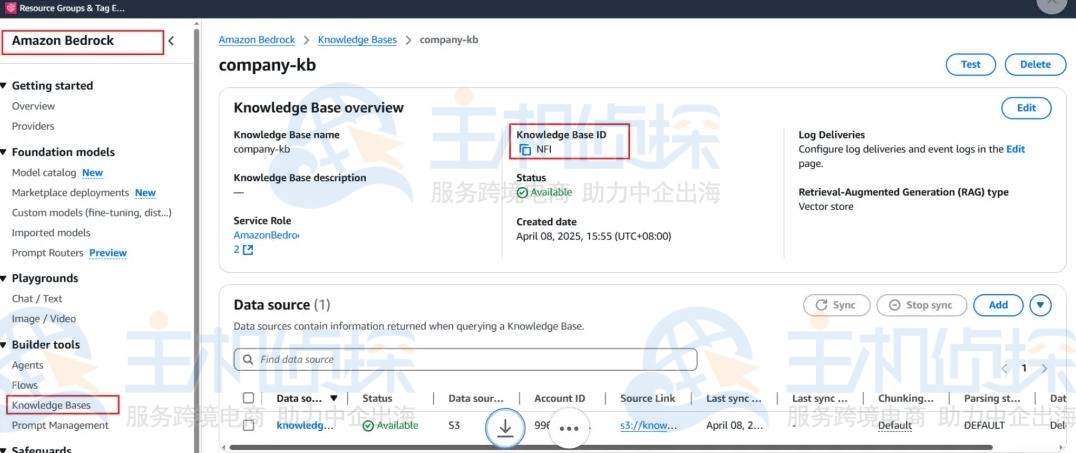1076x453 pixels.
Task: Click the first Last sync column header
Action: tap(734, 398)
